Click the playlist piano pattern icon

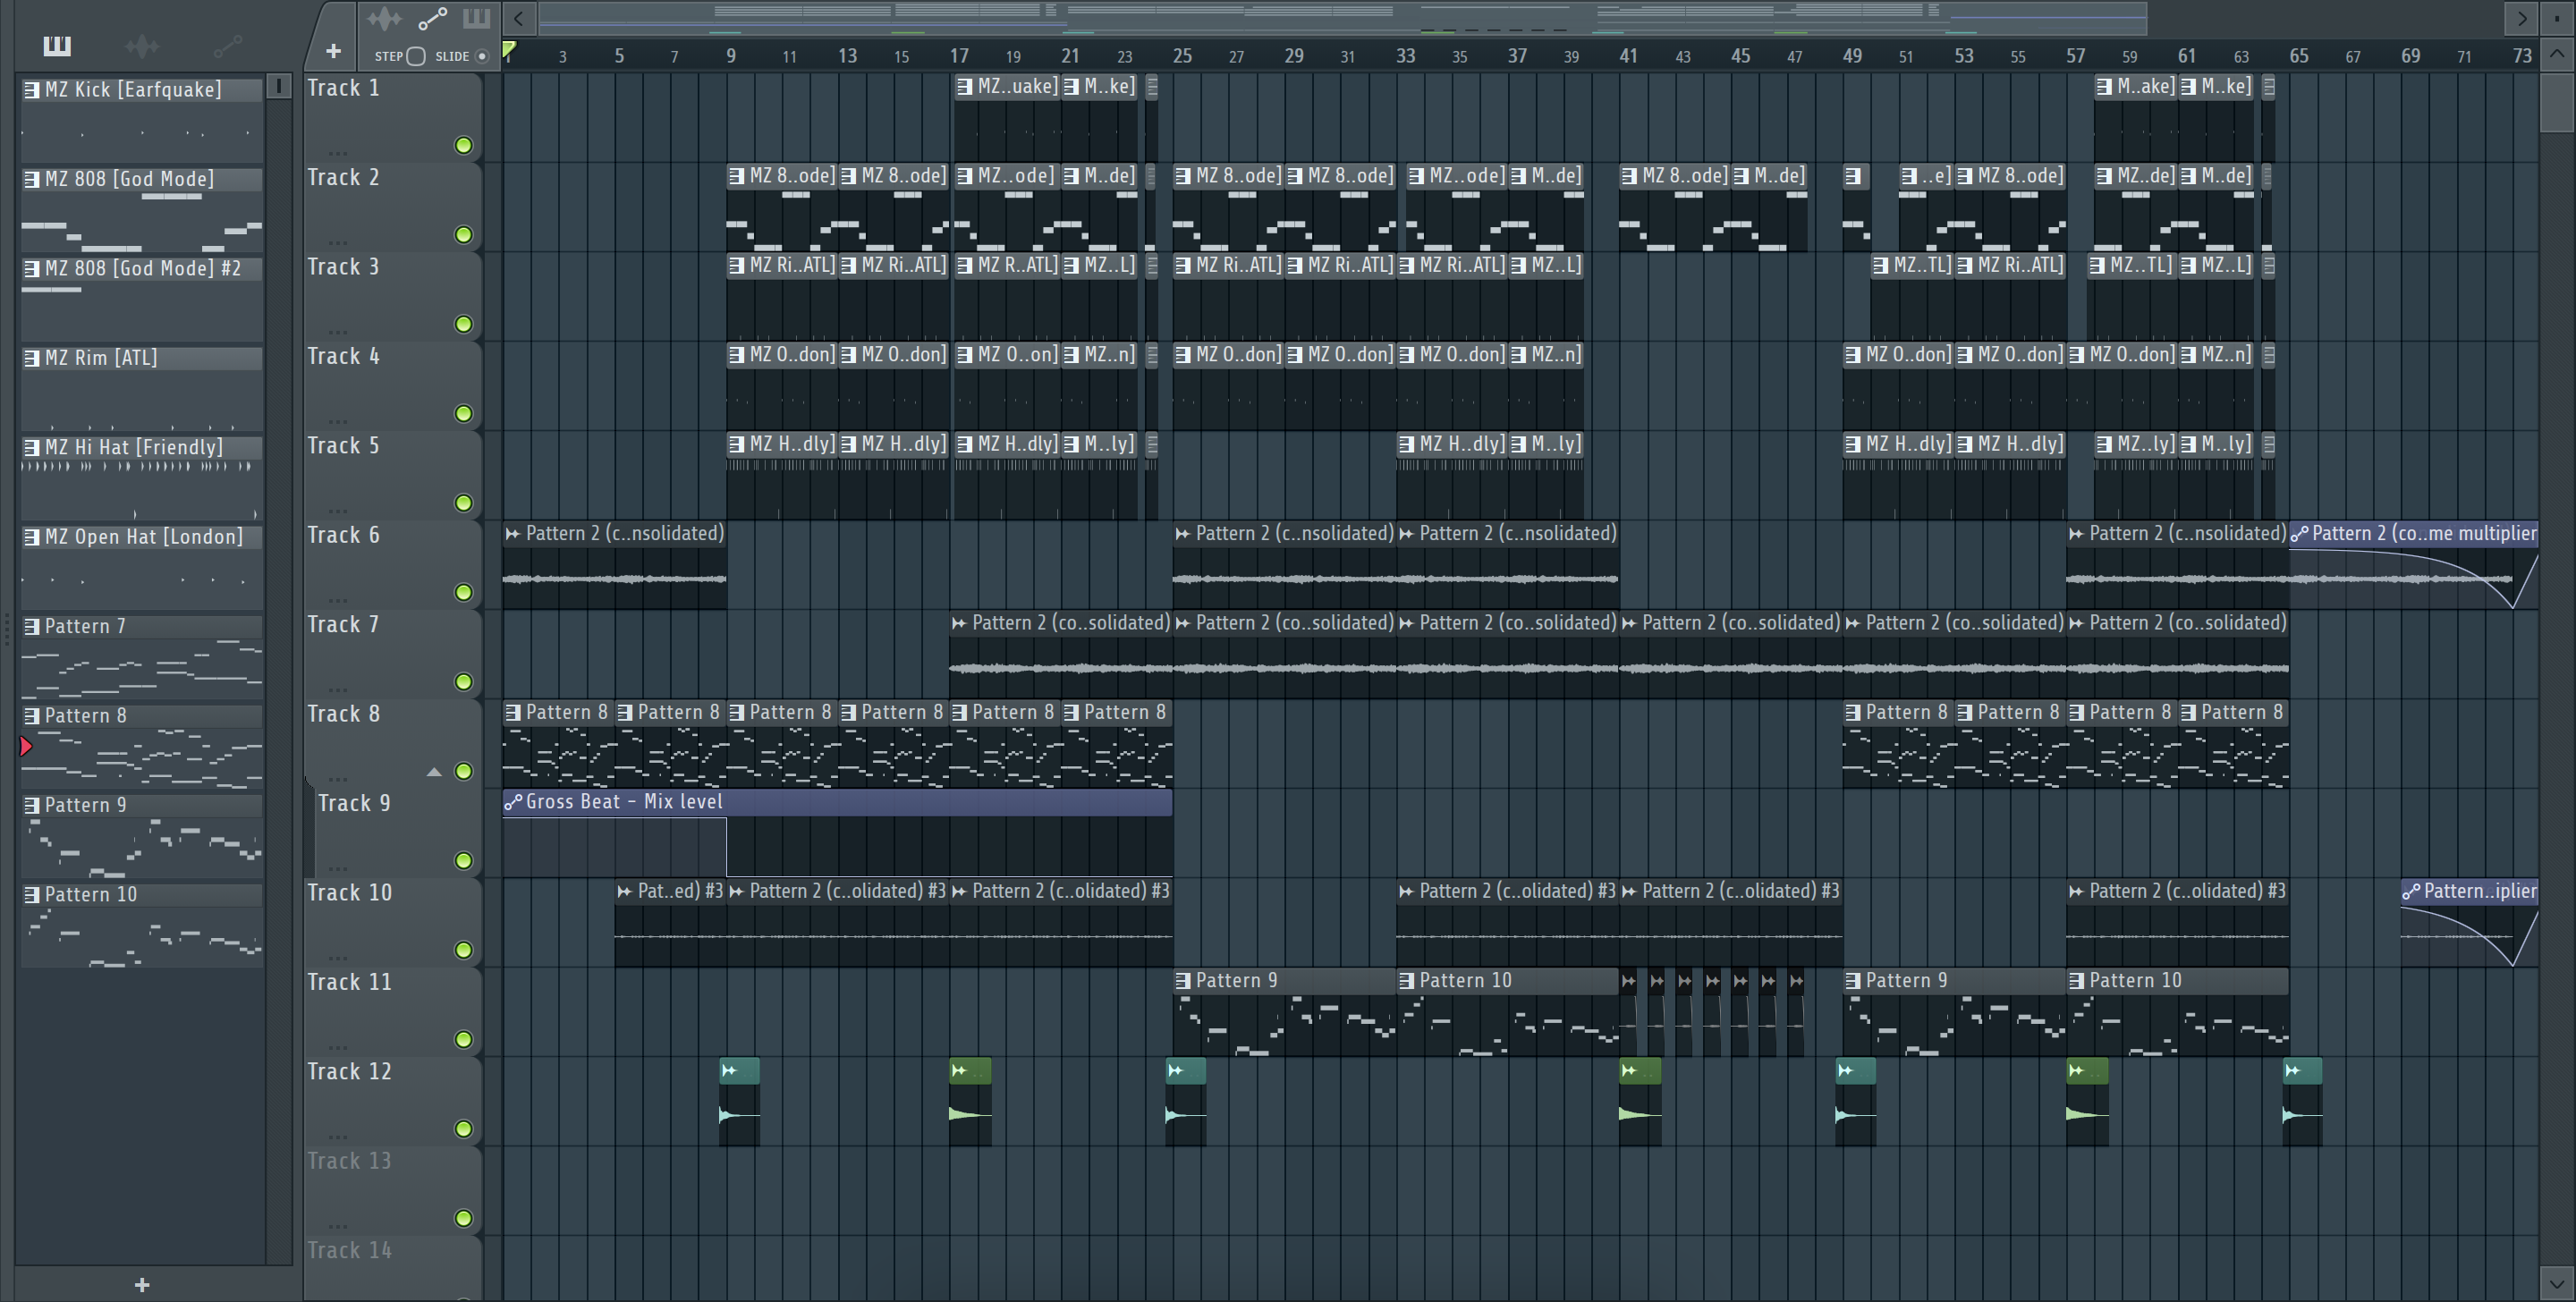point(476,18)
